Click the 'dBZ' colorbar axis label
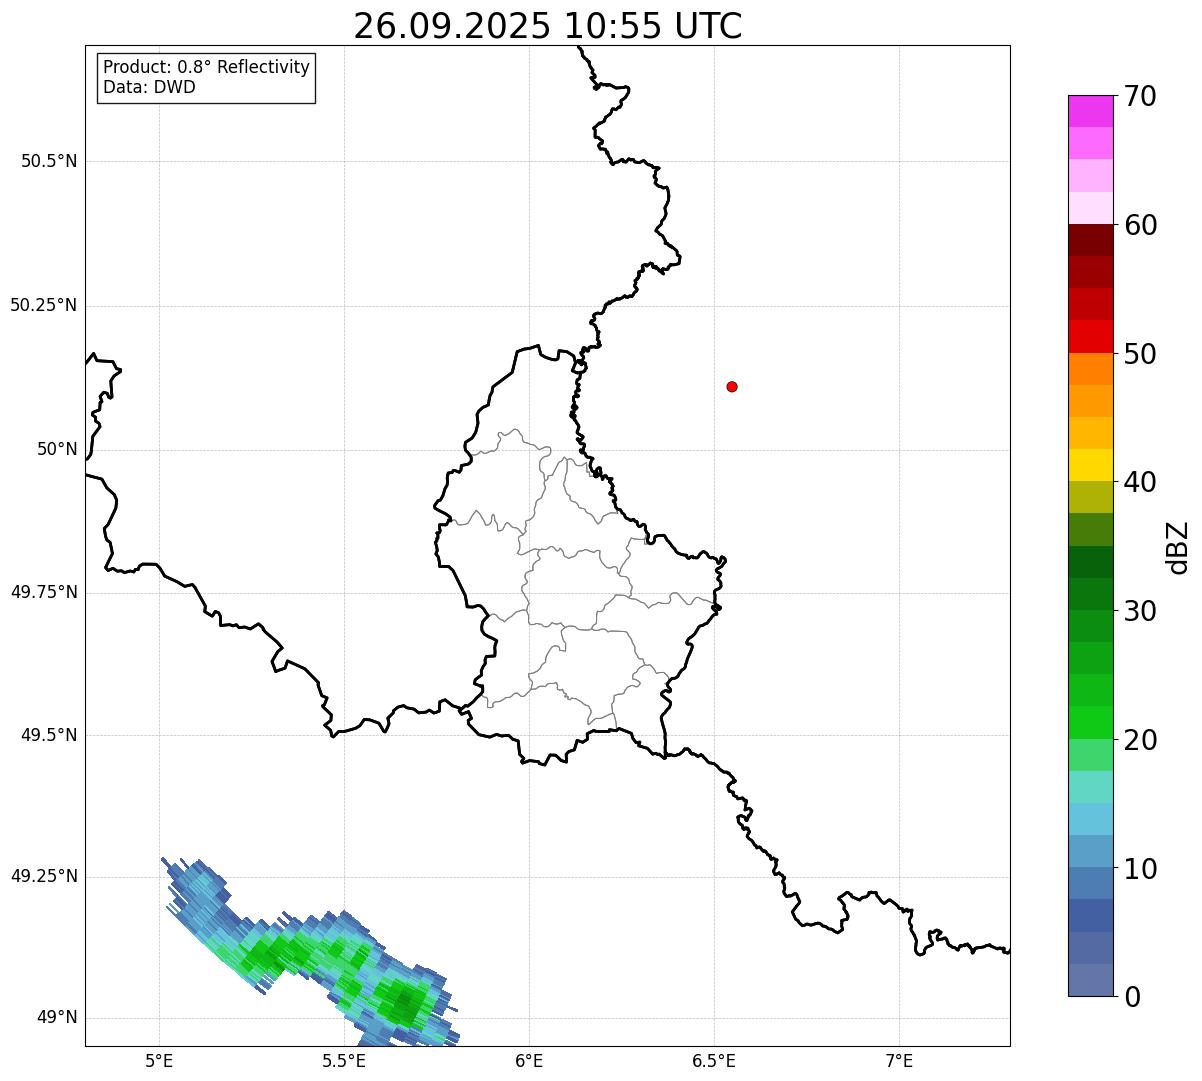 tap(1178, 547)
